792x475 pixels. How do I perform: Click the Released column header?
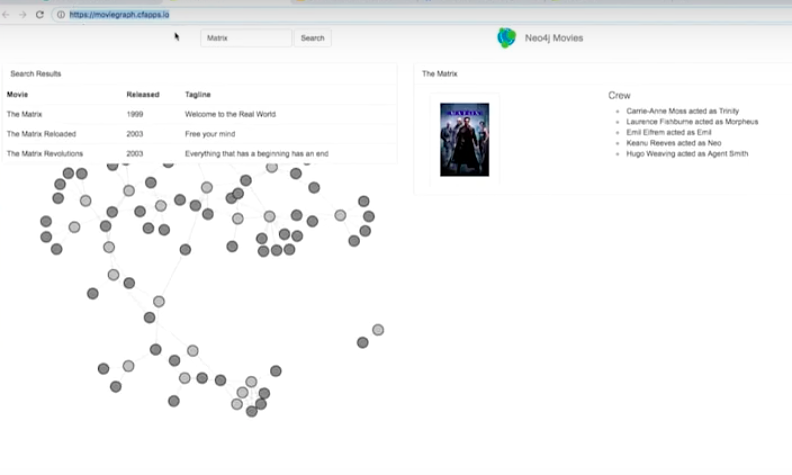pos(143,94)
